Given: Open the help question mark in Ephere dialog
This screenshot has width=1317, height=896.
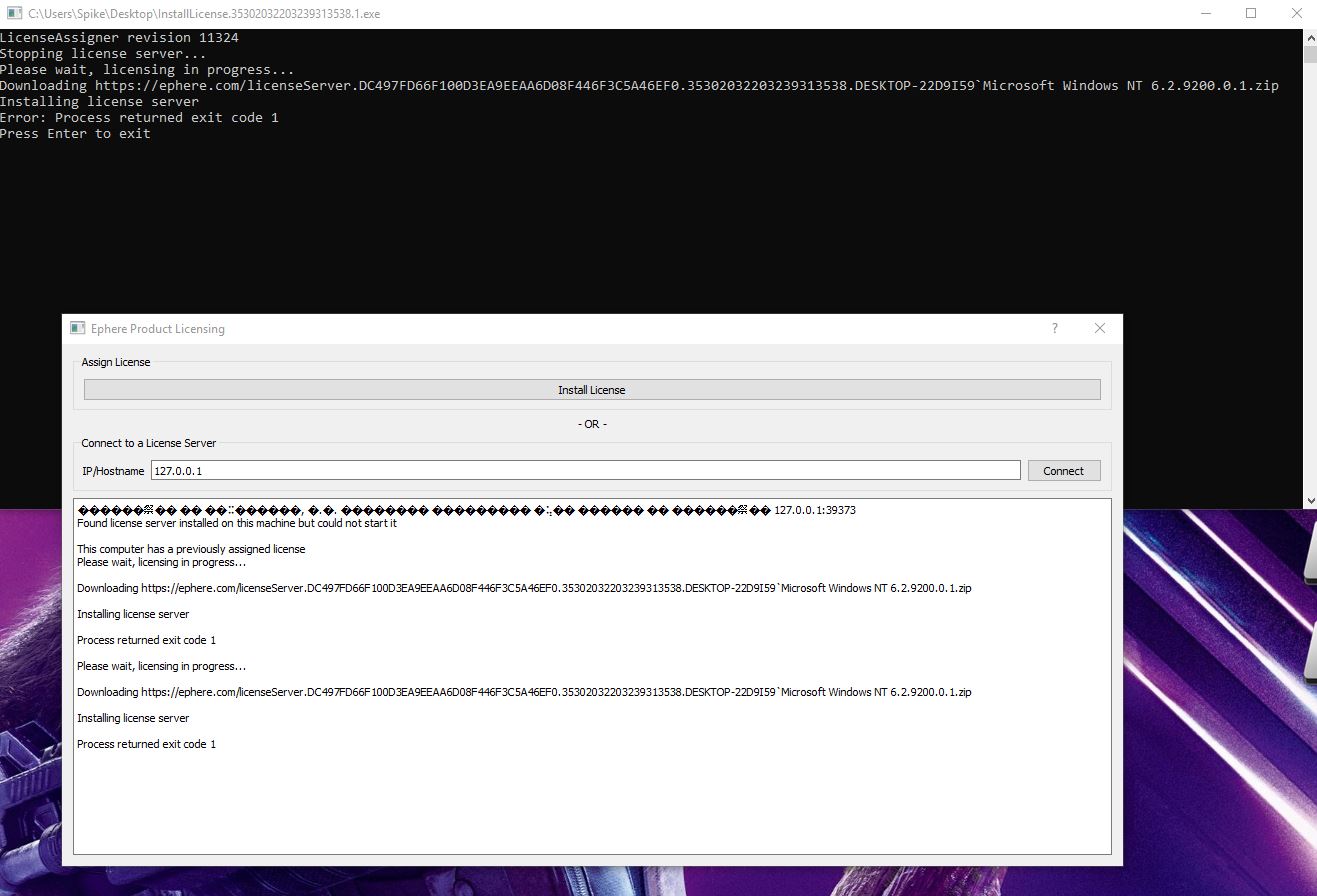Looking at the screenshot, I should pos(1054,328).
